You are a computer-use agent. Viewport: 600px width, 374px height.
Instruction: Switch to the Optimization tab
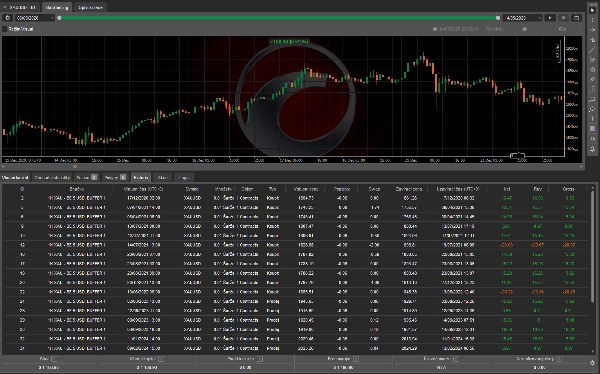[90, 7]
